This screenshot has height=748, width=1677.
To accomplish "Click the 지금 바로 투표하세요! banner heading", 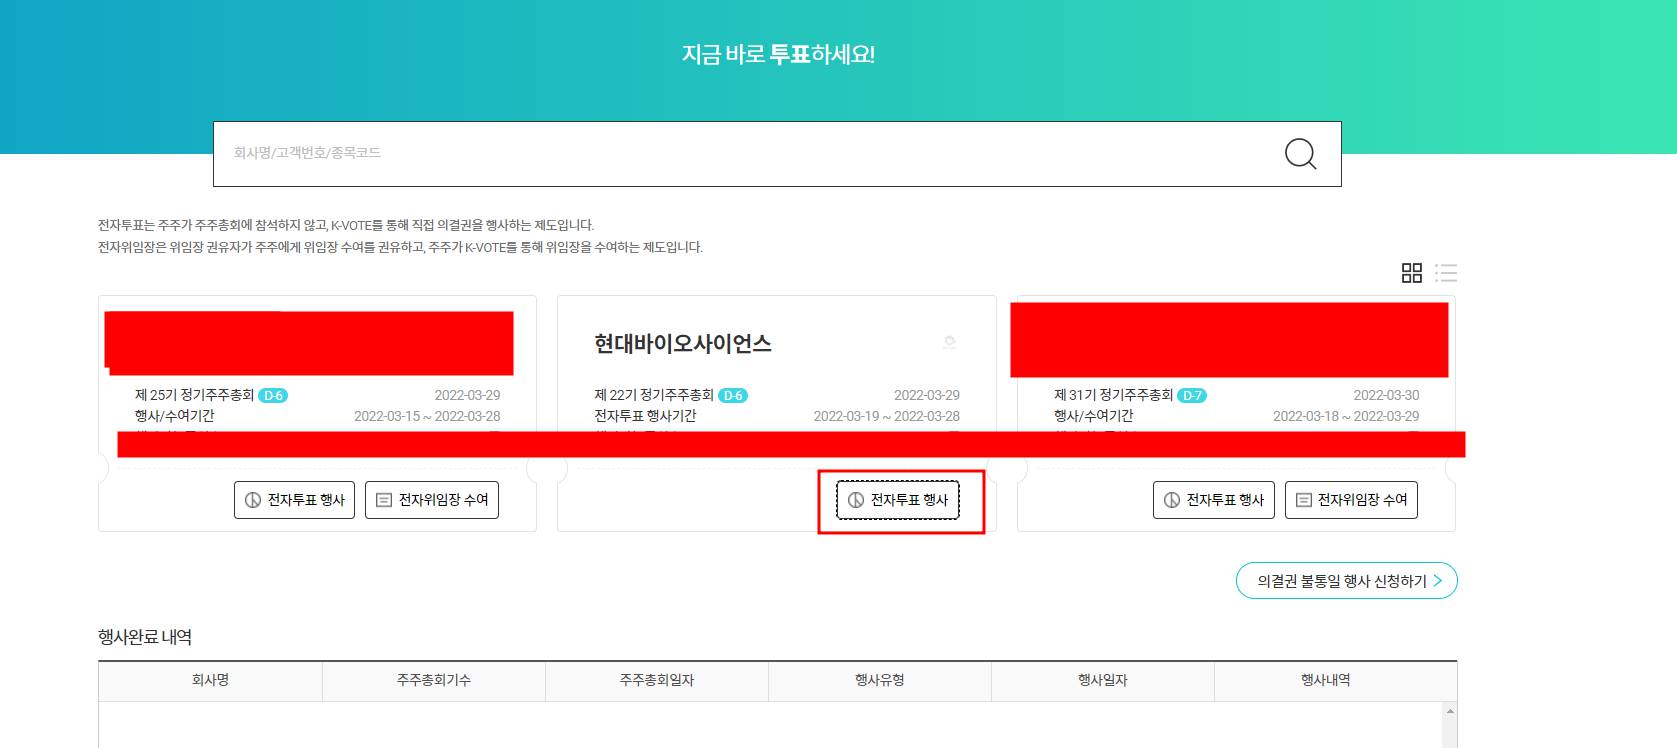I will point(778,54).
